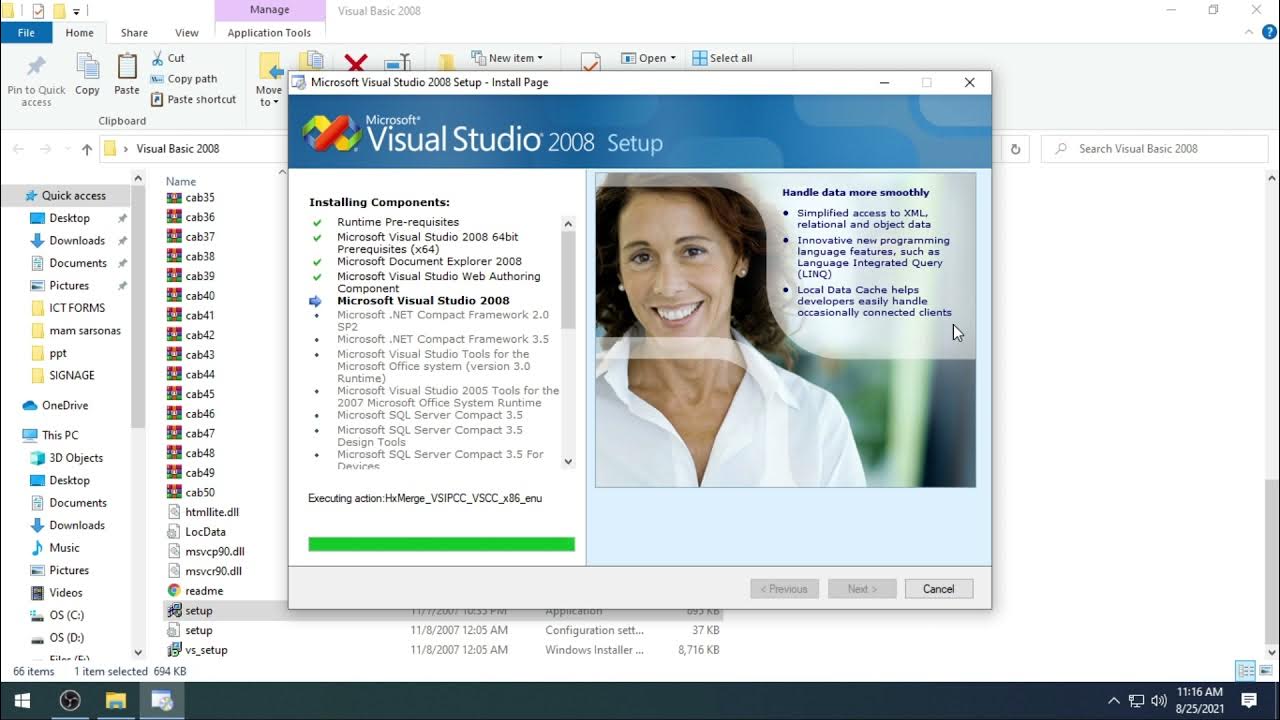Switch to large icons view button

1267,671
